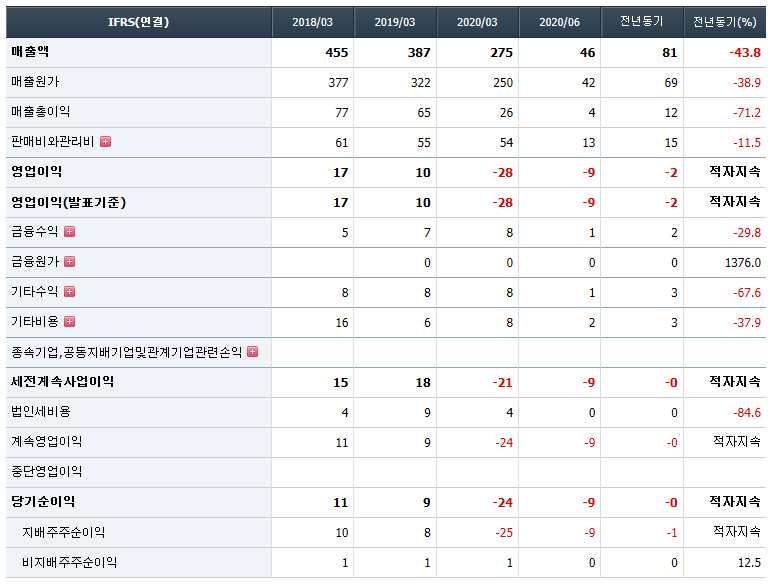Click 계속영업이익 2020/03 value -24
Viewport: 774px width, 585px height.
click(504, 443)
